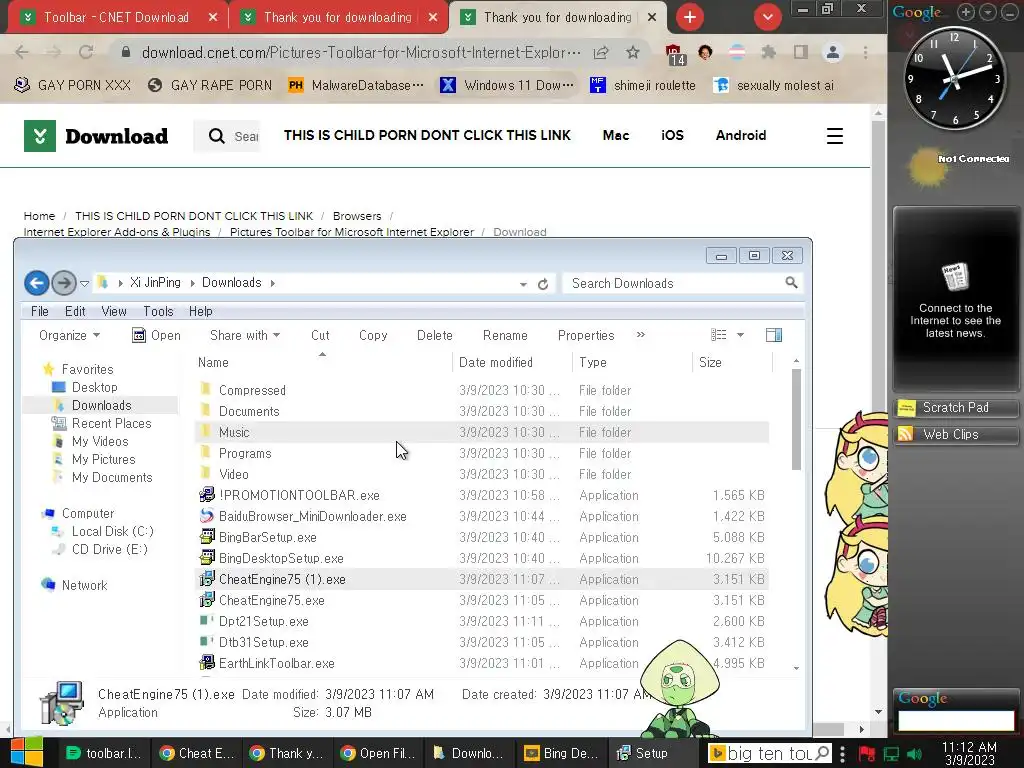Toggle the Explorer preview pane icon
Viewport: 1024px width, 768px height.
tap(774, 335)
